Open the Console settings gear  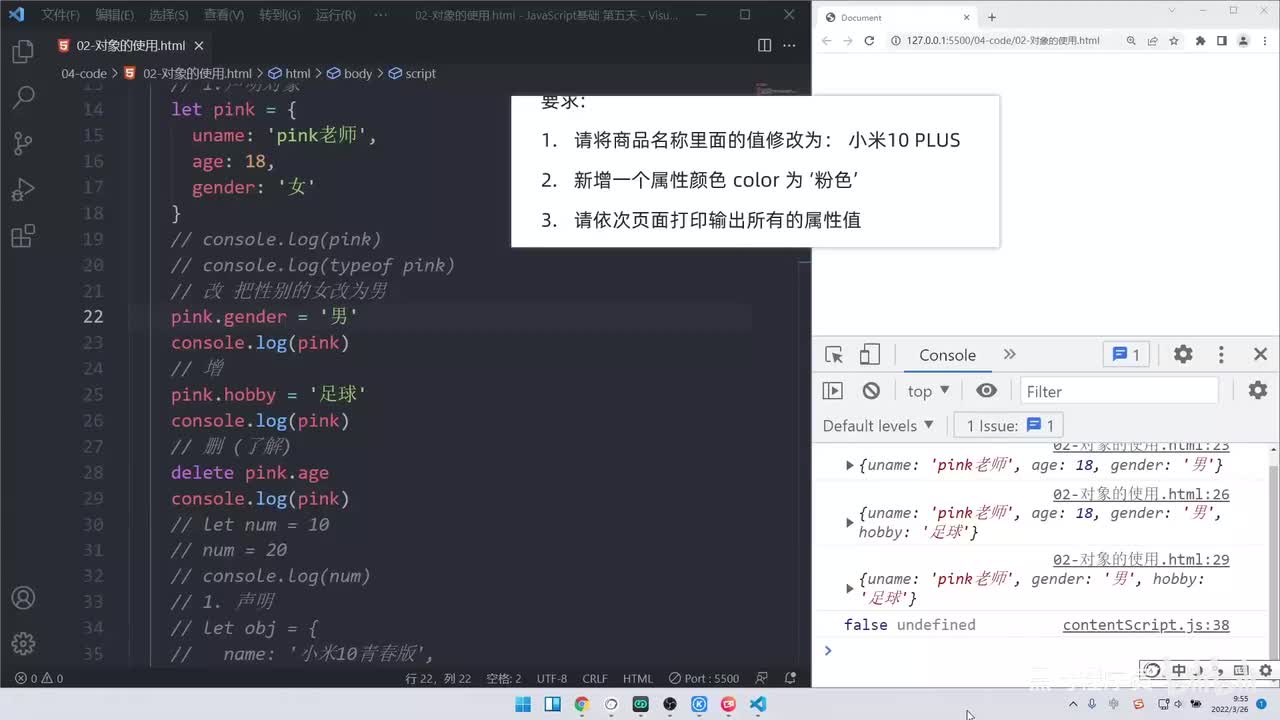[x=1258, y=390]
